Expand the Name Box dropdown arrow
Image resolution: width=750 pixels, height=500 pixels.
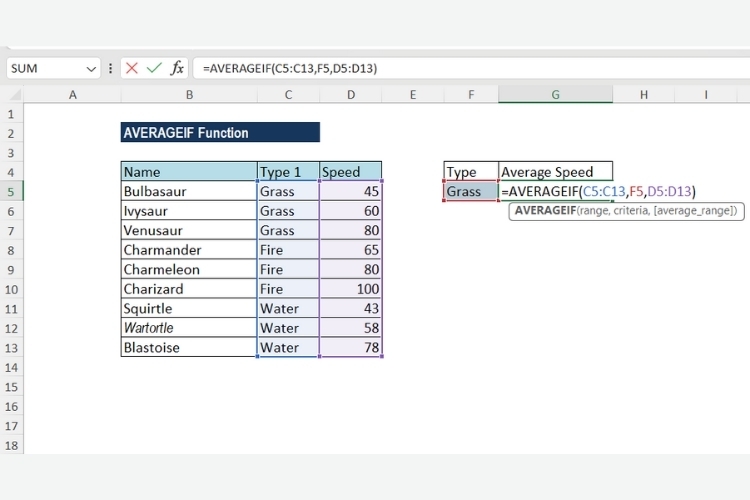(92, 68)
